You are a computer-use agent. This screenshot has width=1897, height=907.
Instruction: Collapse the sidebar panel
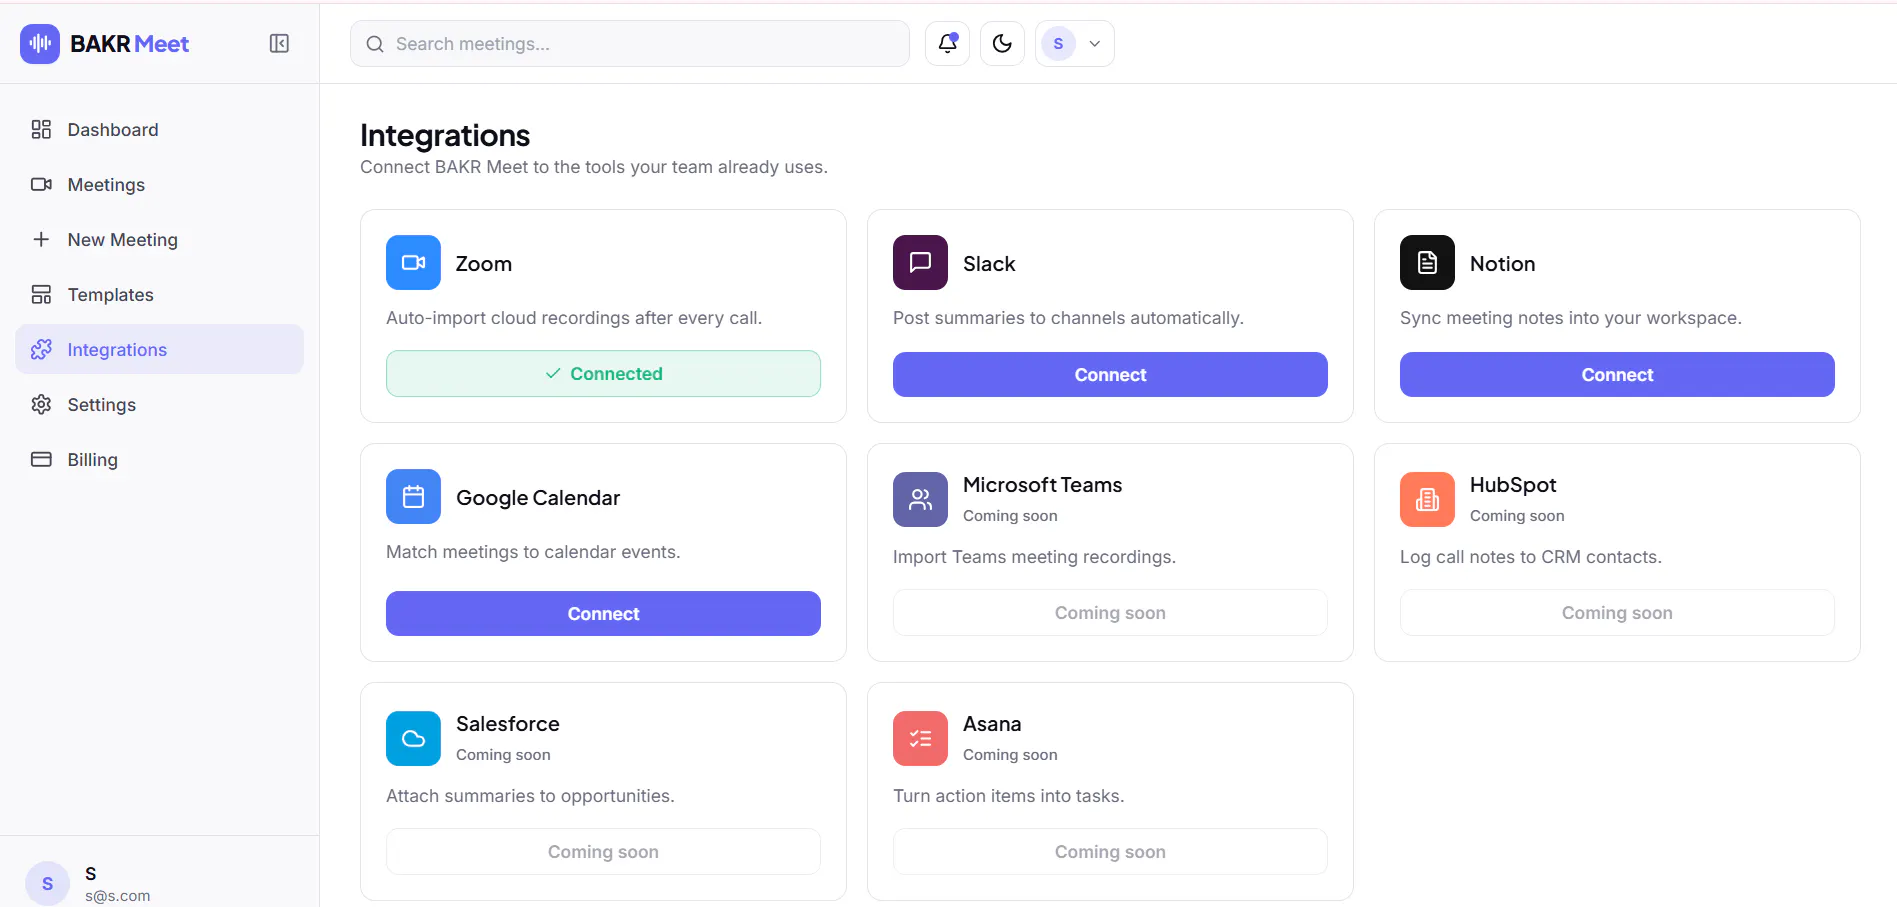click(x=279, y=44)
